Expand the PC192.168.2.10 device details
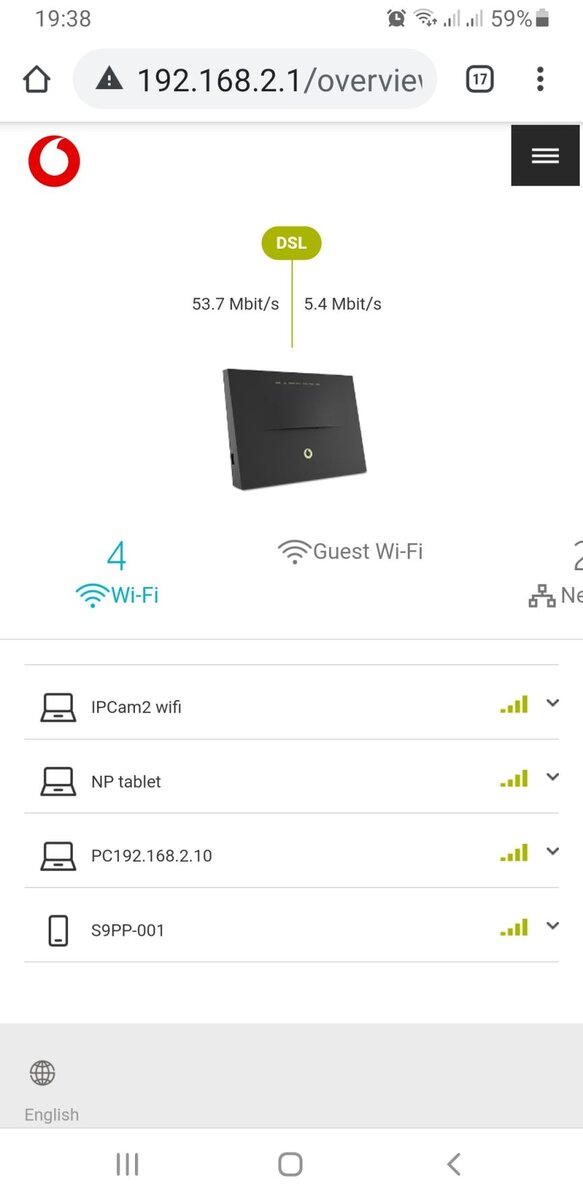 tap(553, 852)
